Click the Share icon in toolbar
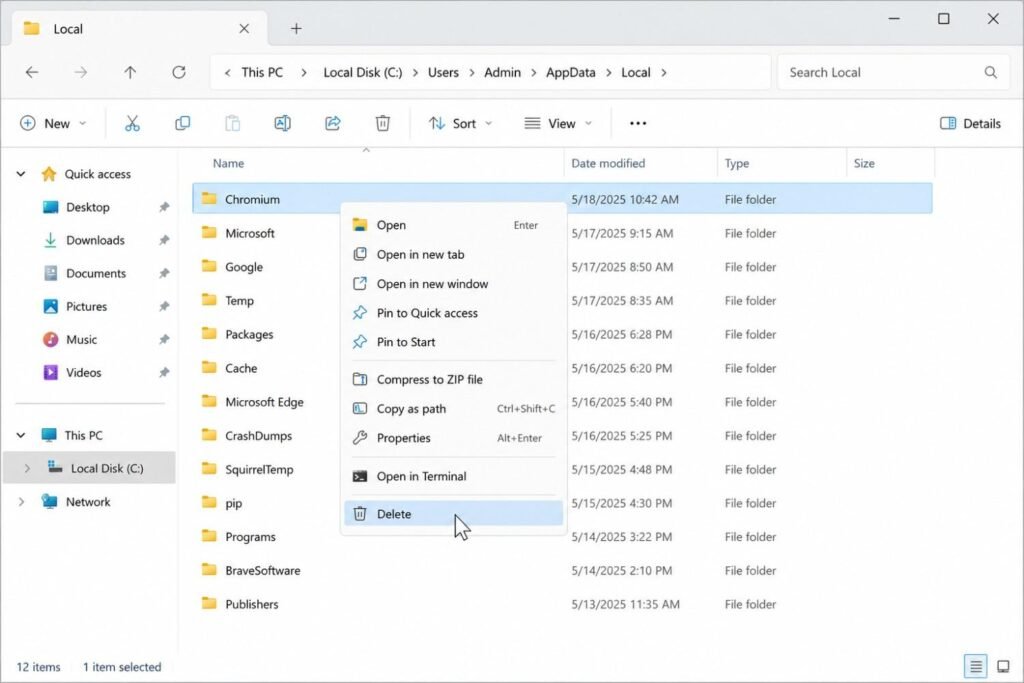The width and height of the screenshot is (1024, 683). point(332,123)
